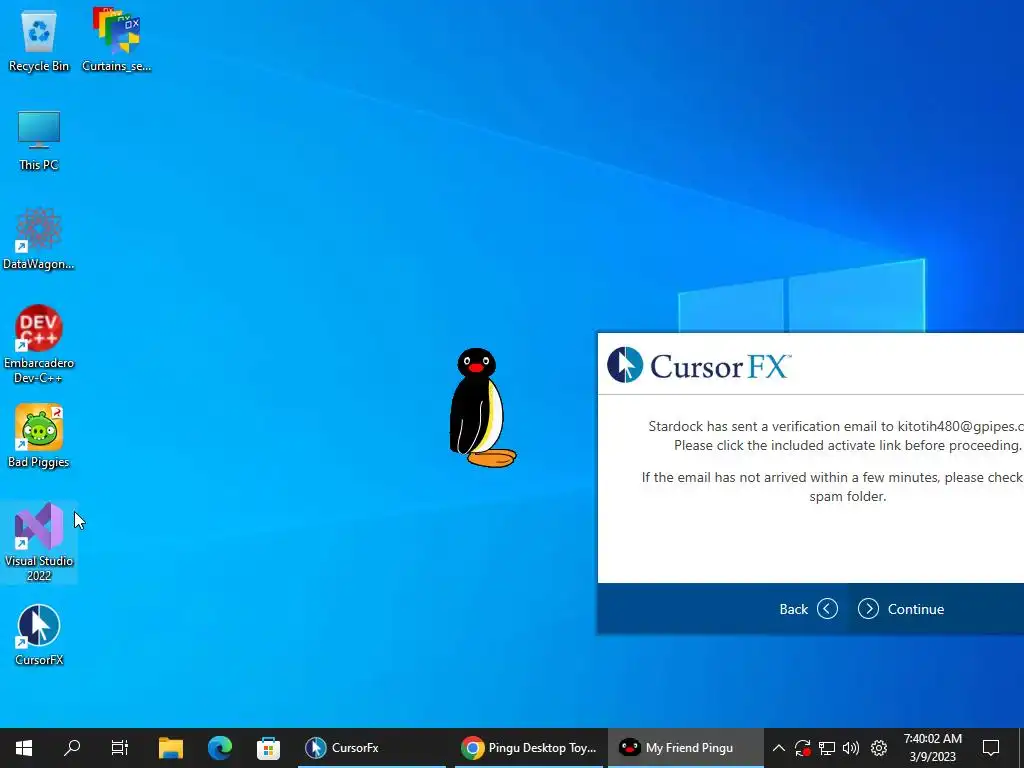Open Microsoft Store from the taskbar
The height and width of the screenshot is (768, 1024).
click(268, 748)
